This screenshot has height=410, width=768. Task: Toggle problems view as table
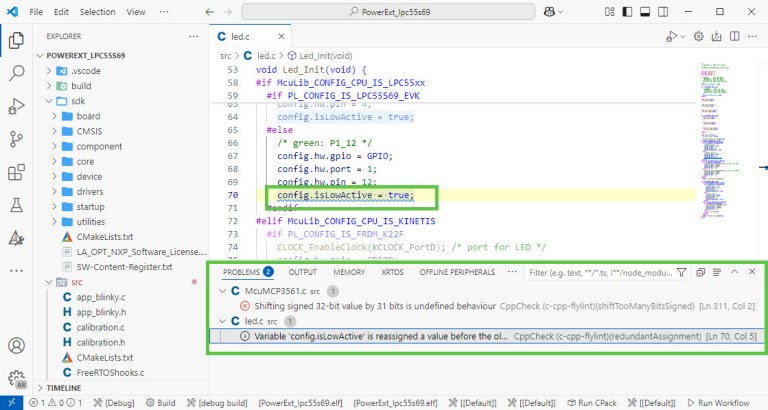[717, 272]
